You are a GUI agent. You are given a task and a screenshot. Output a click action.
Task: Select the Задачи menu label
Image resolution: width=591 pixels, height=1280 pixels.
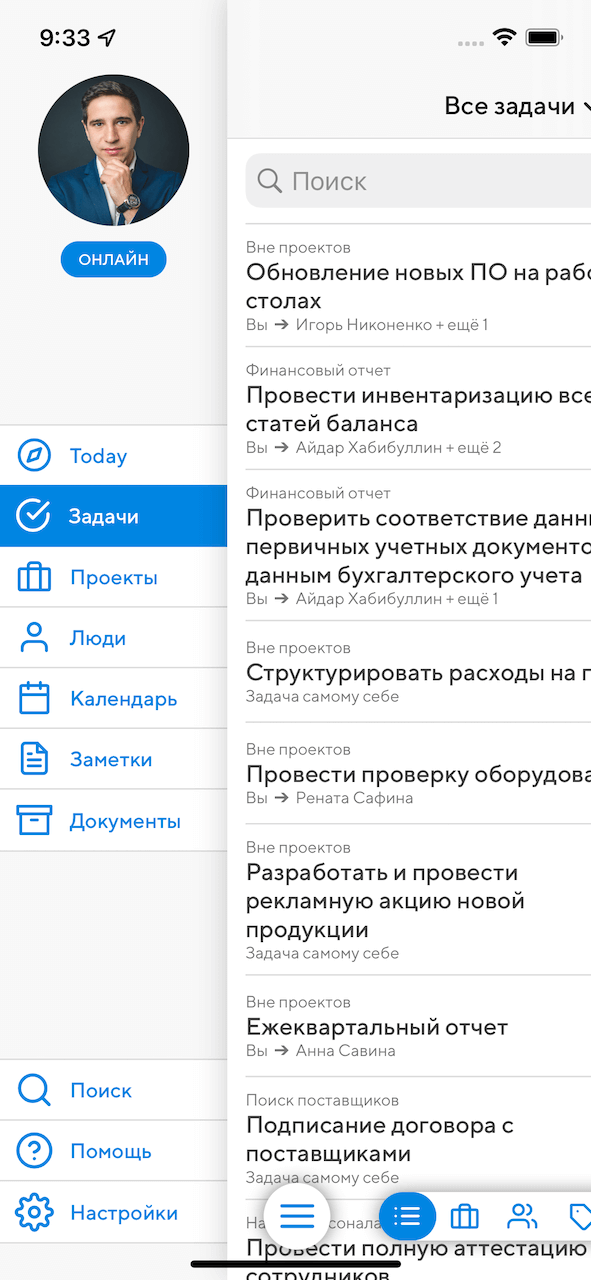pos(104,517)
